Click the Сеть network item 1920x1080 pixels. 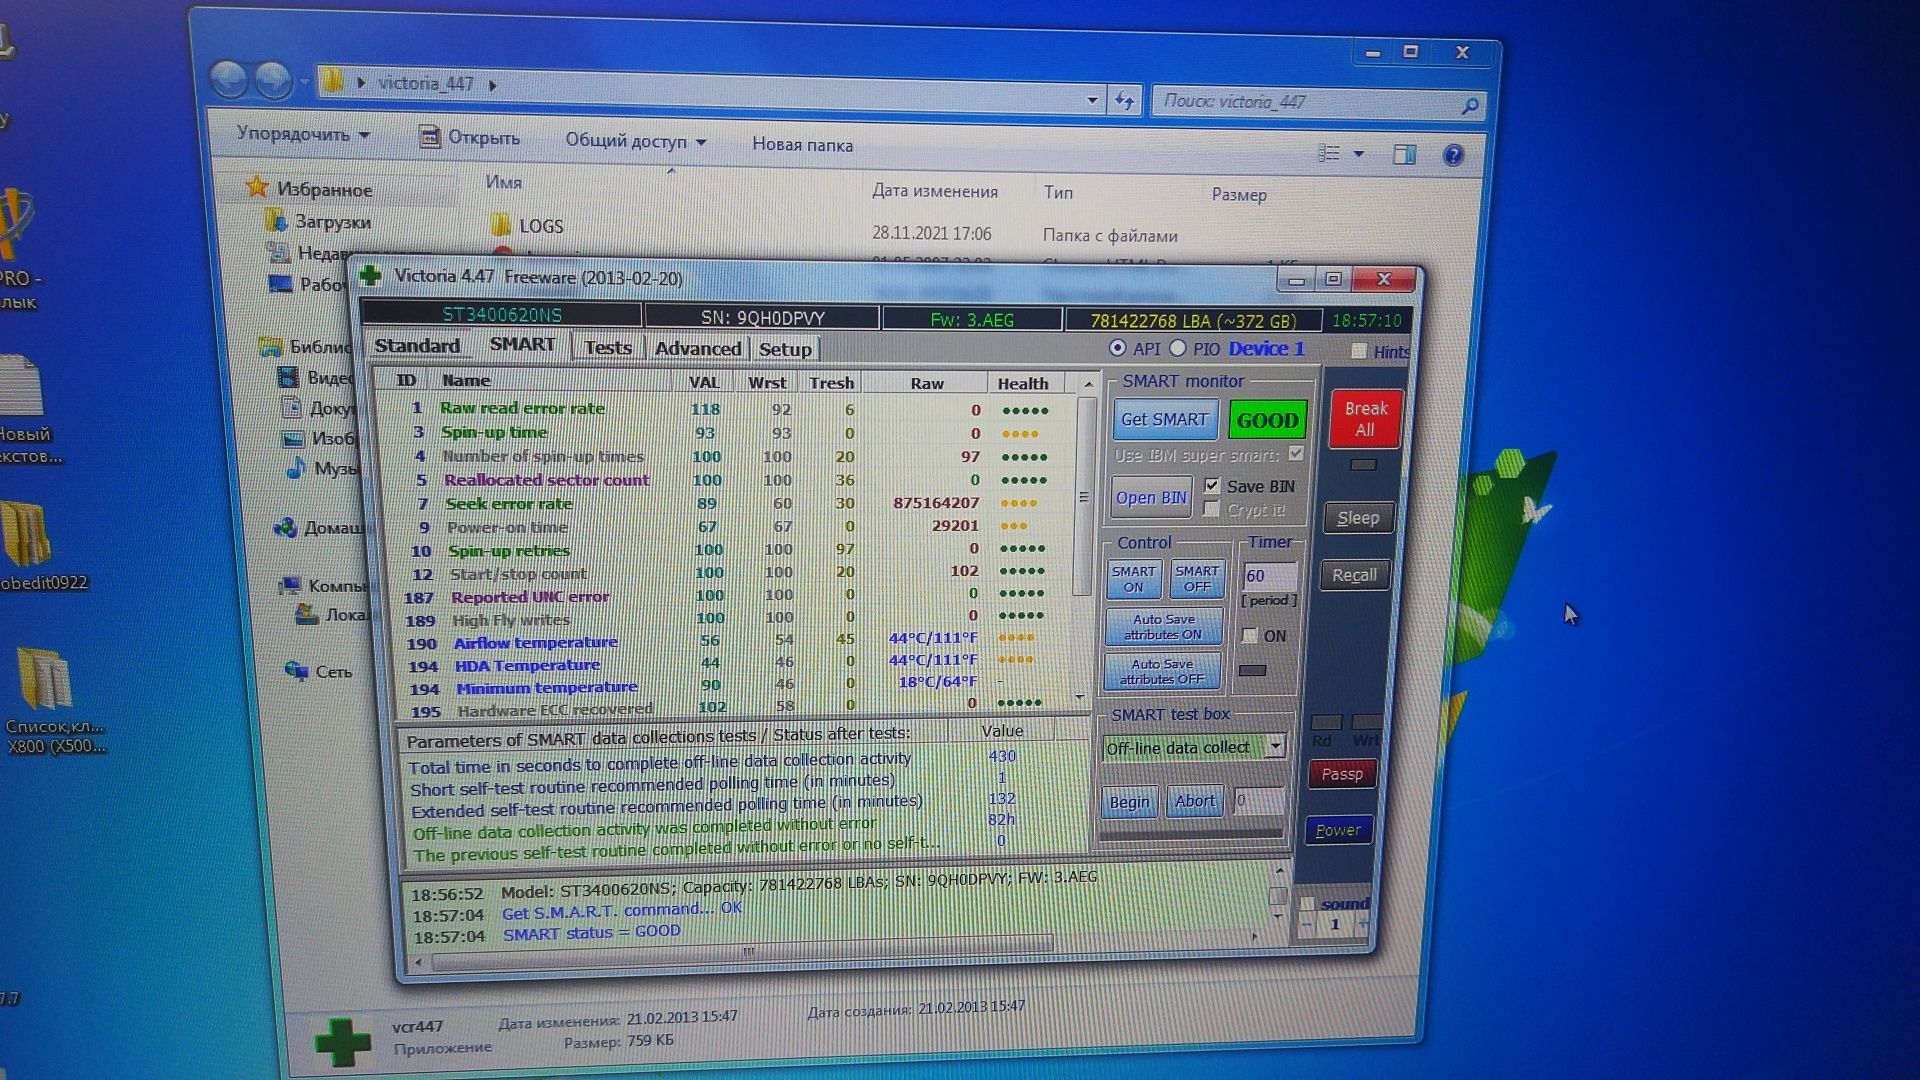coord(320,671)
